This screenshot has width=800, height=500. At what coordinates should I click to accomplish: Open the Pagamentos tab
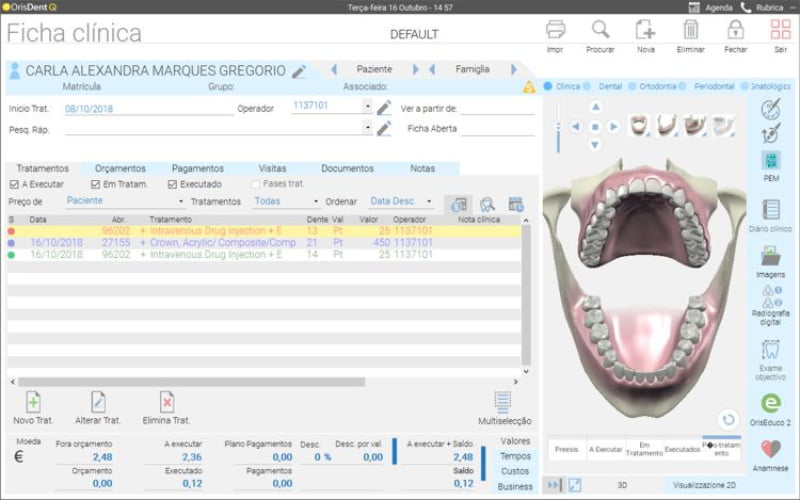197,168
